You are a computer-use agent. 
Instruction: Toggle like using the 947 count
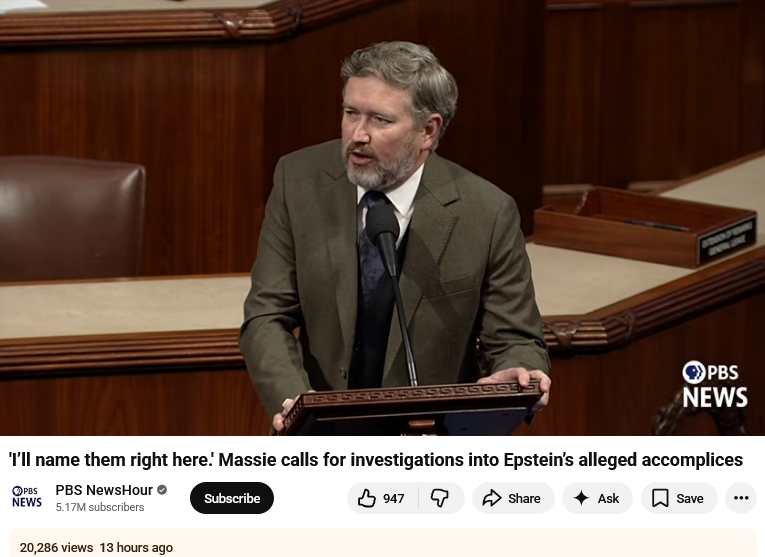[x=394, y=498]
